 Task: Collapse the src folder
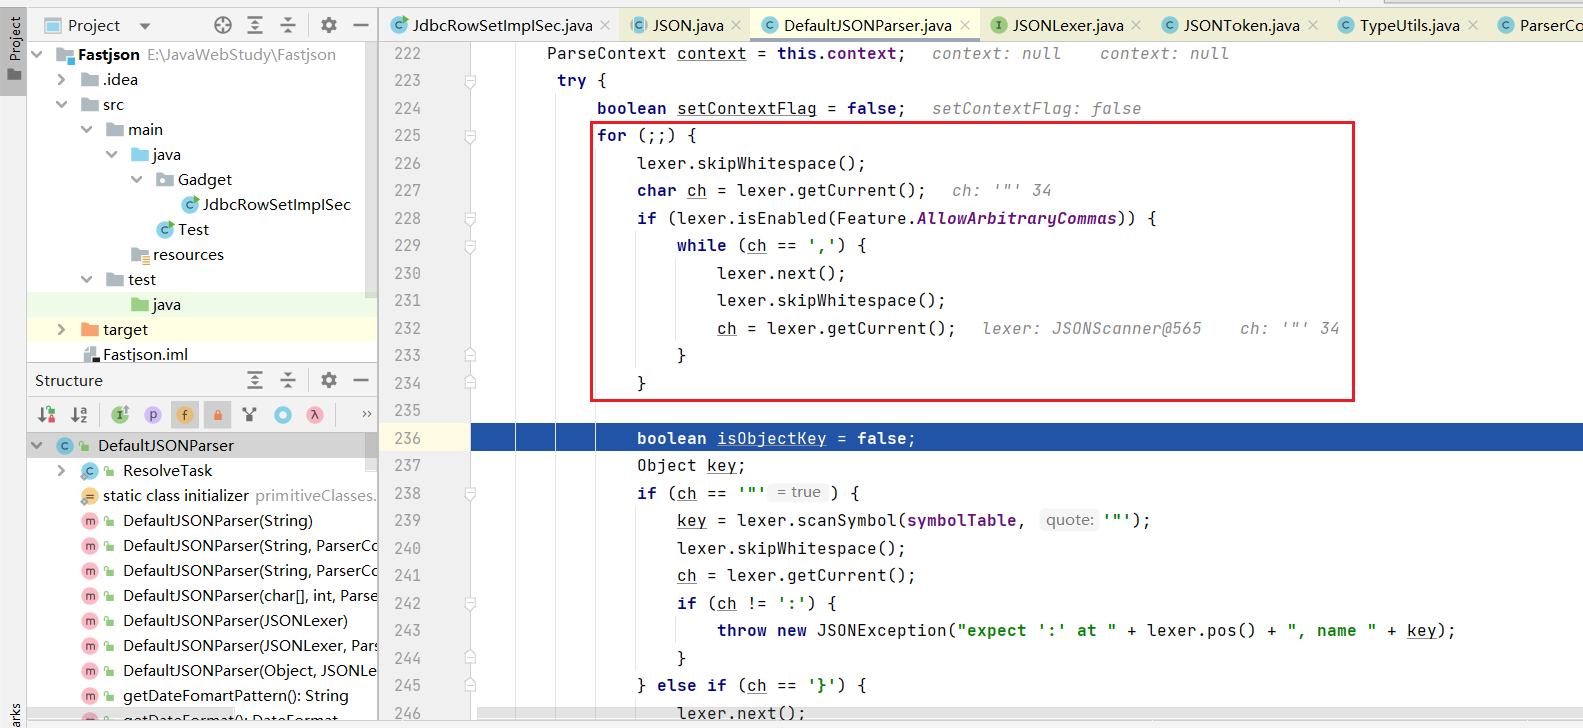coord(62,104)
